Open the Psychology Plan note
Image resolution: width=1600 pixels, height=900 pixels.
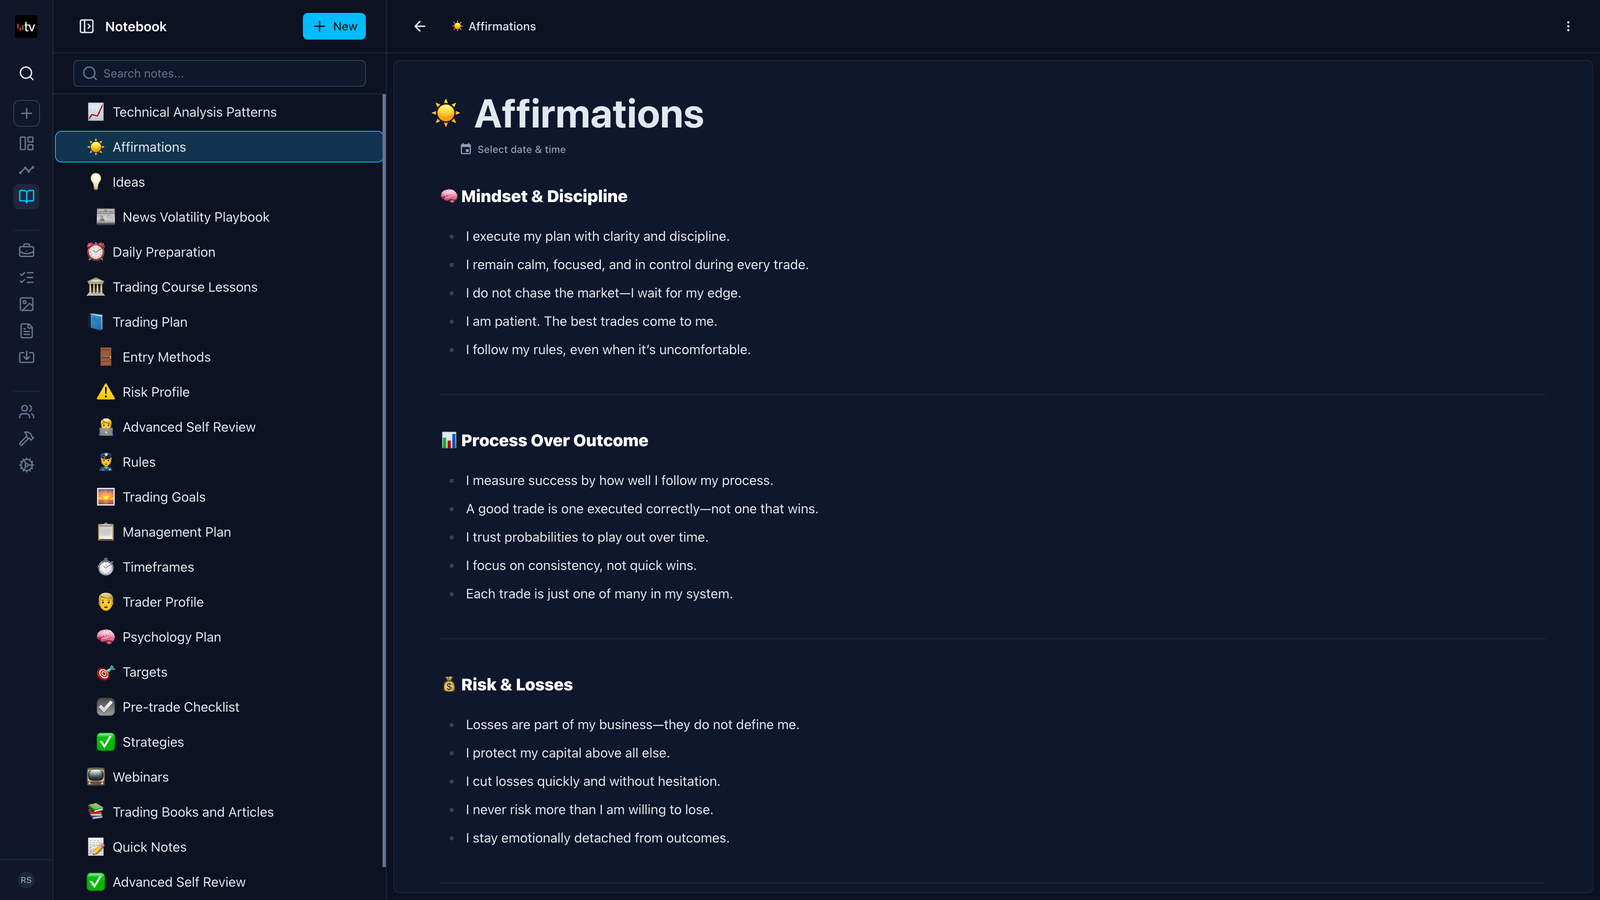(x=171, y=637)
